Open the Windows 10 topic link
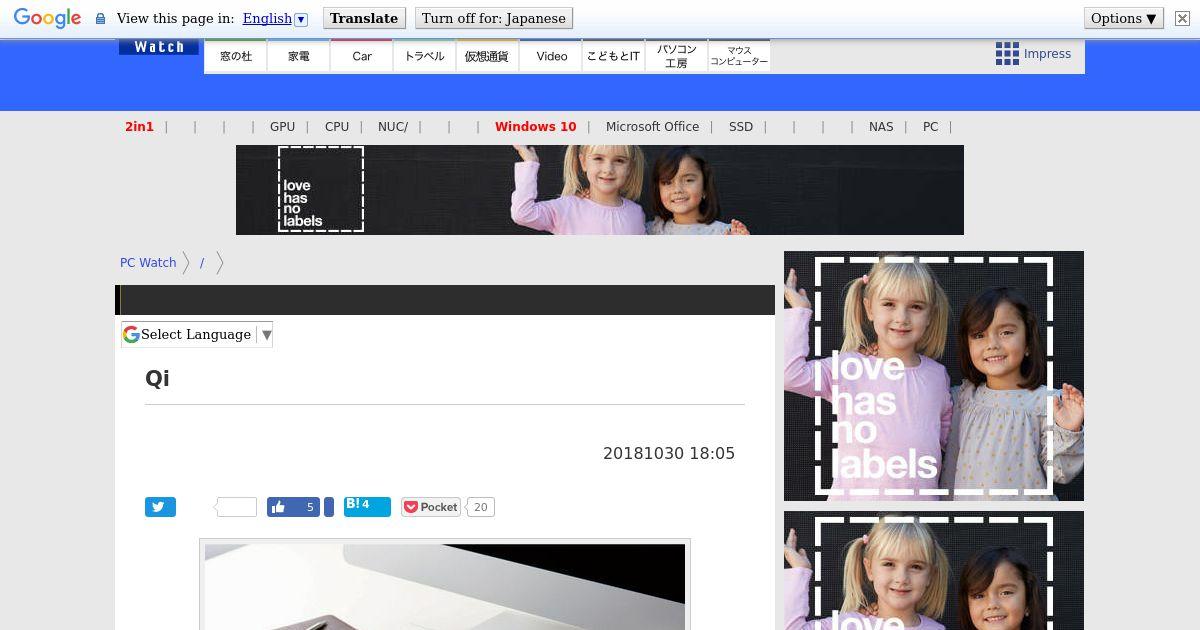The image size is (1200, 630). coord(535,127)
